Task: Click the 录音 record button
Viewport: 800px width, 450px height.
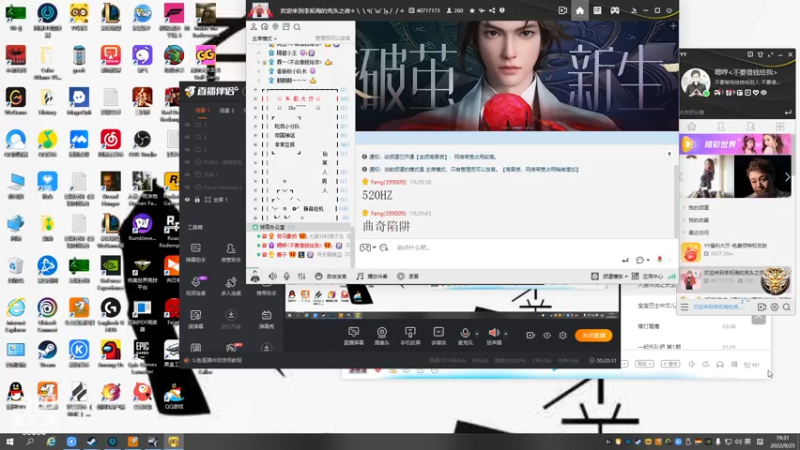Action: point(408,276)
